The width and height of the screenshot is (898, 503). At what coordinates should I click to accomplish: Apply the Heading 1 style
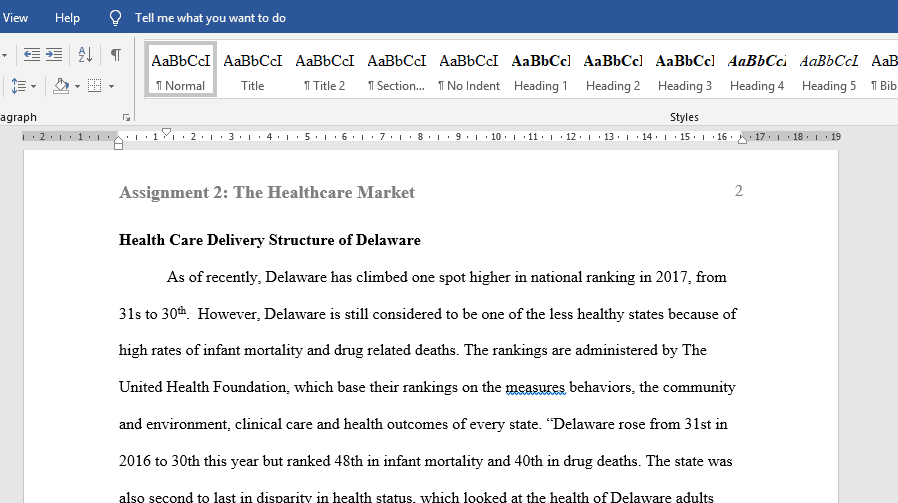pos(541,70)
